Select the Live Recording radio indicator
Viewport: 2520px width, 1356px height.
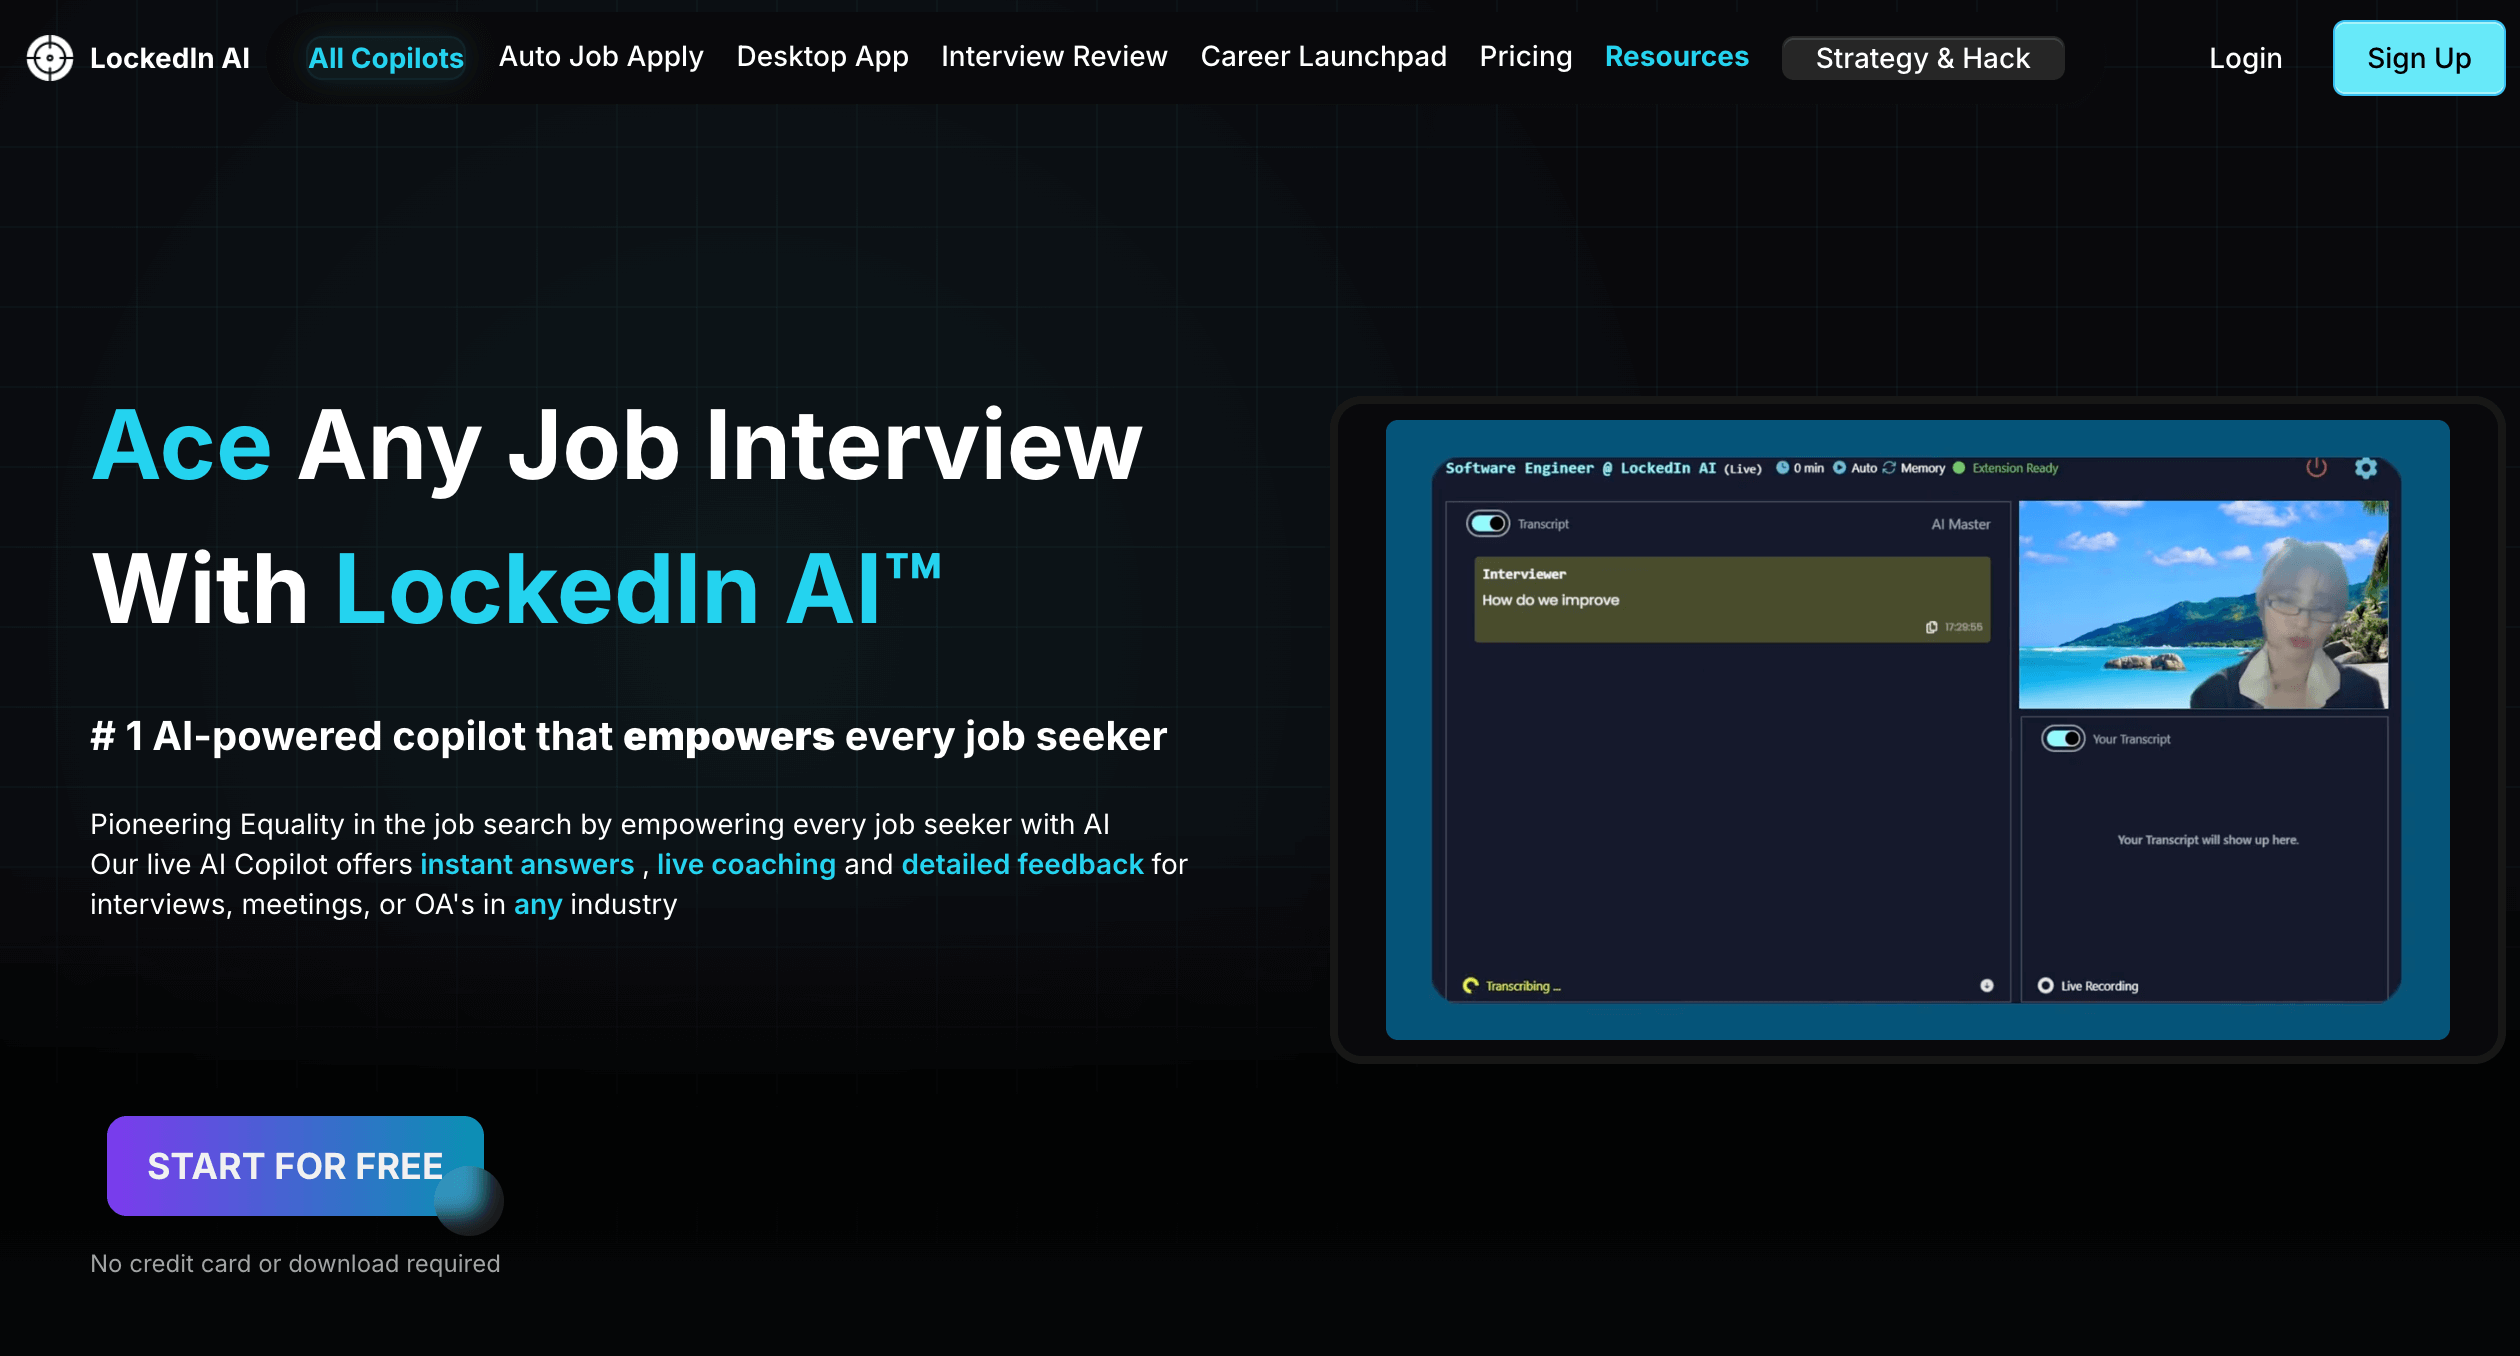(x=2046, y=986)
